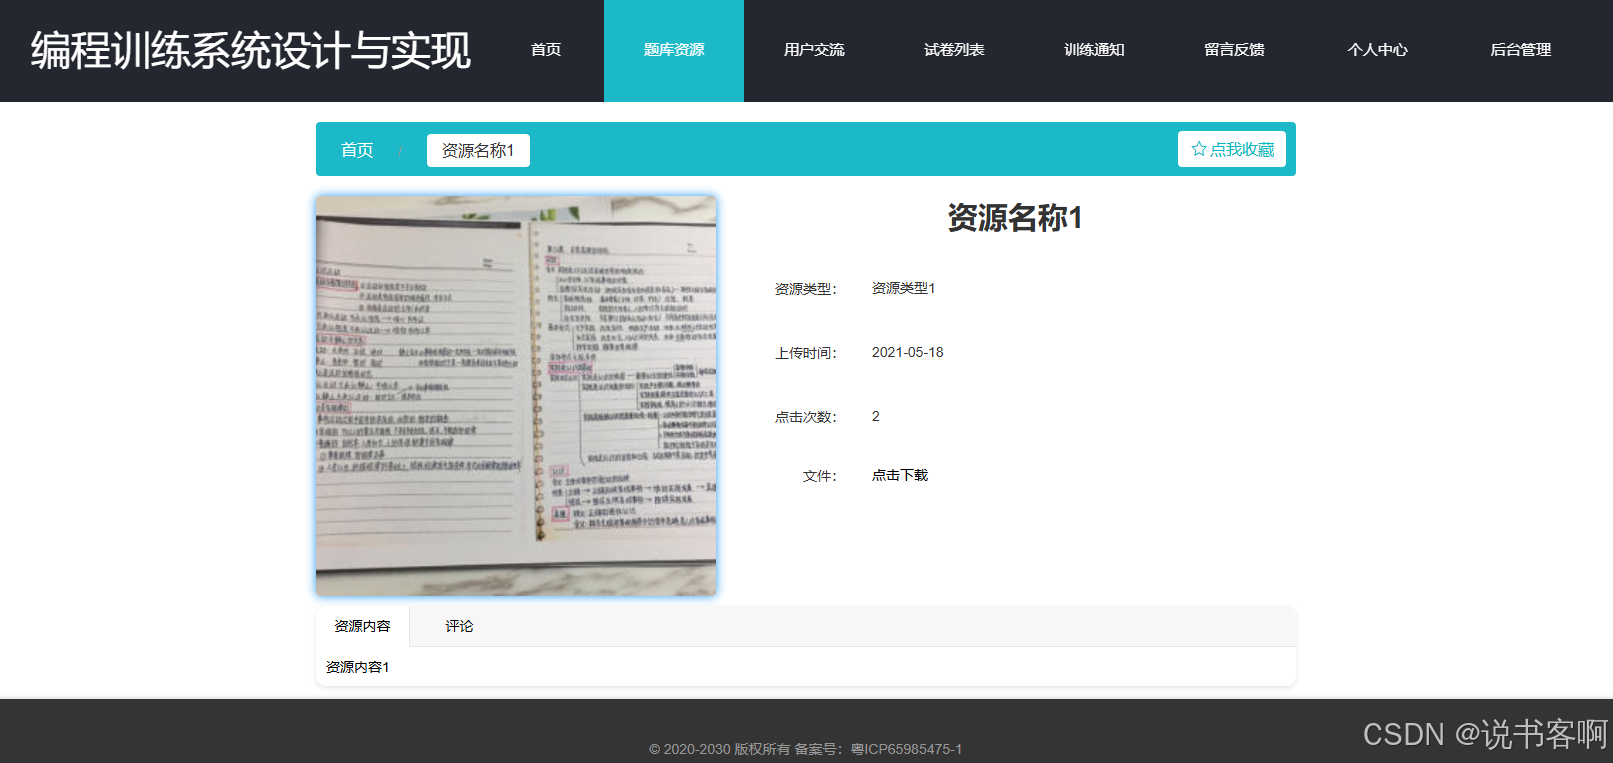Viewport: 1613px width, 763px height.
Task: Click the 资源名称1 heading
Action: 1015,217
